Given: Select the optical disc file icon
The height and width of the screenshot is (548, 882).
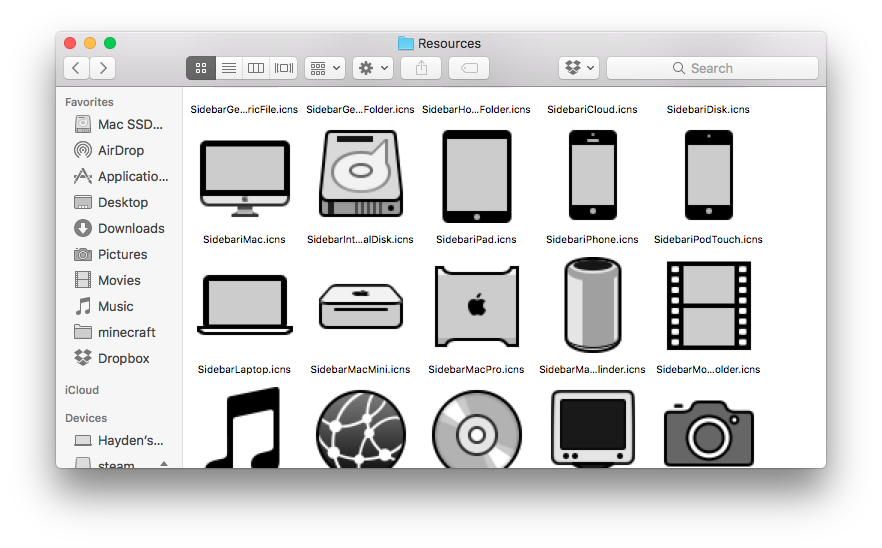Looking at the screenshot, I should [x=477, y=429].
